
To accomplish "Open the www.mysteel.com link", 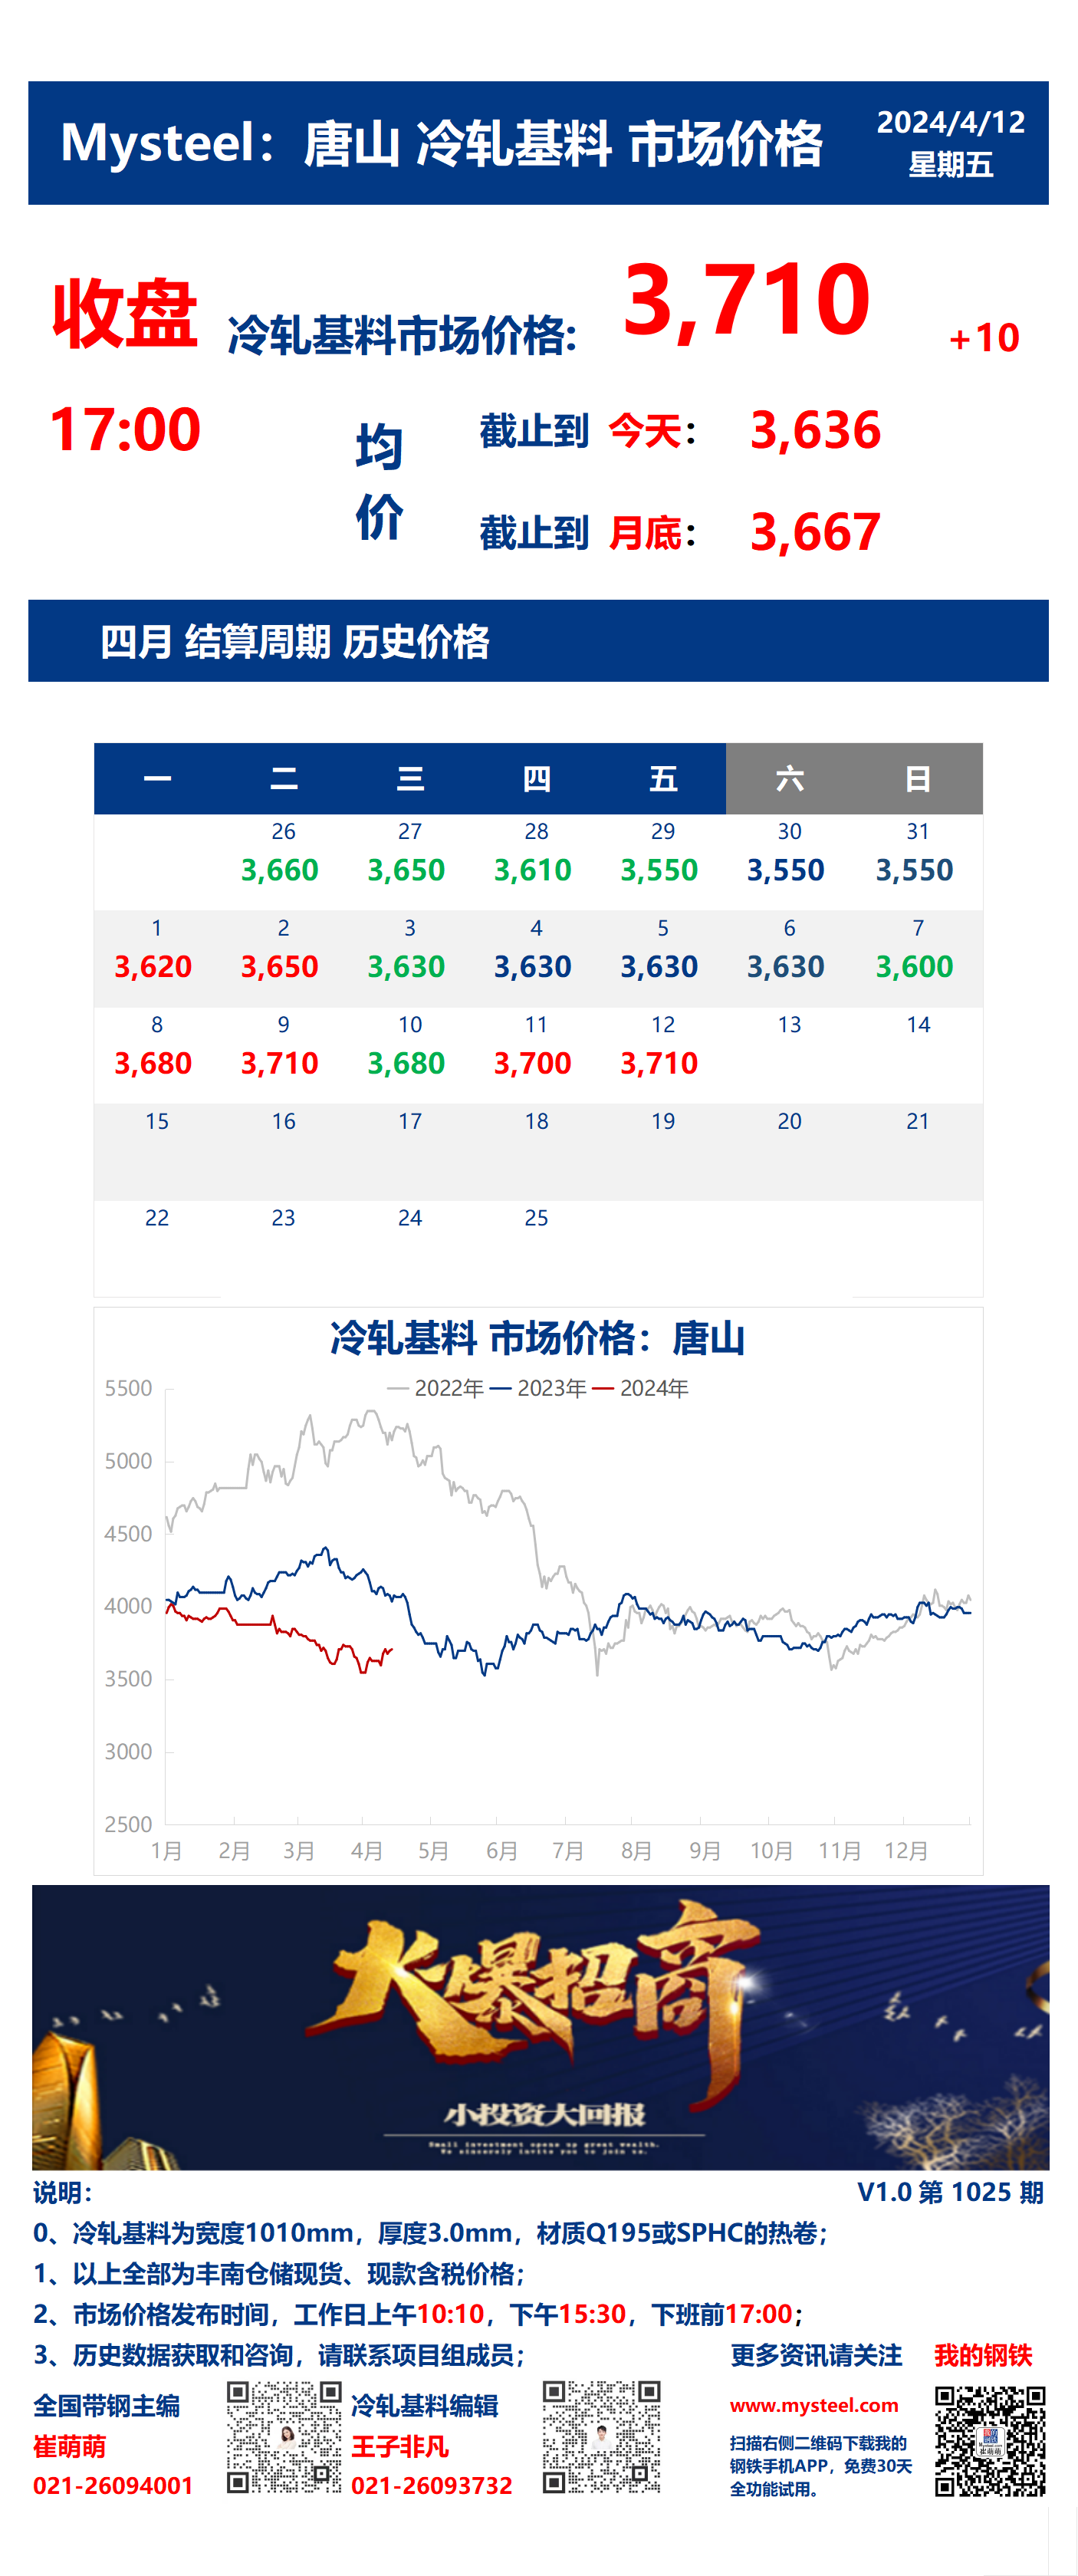I will point(814,2405).
